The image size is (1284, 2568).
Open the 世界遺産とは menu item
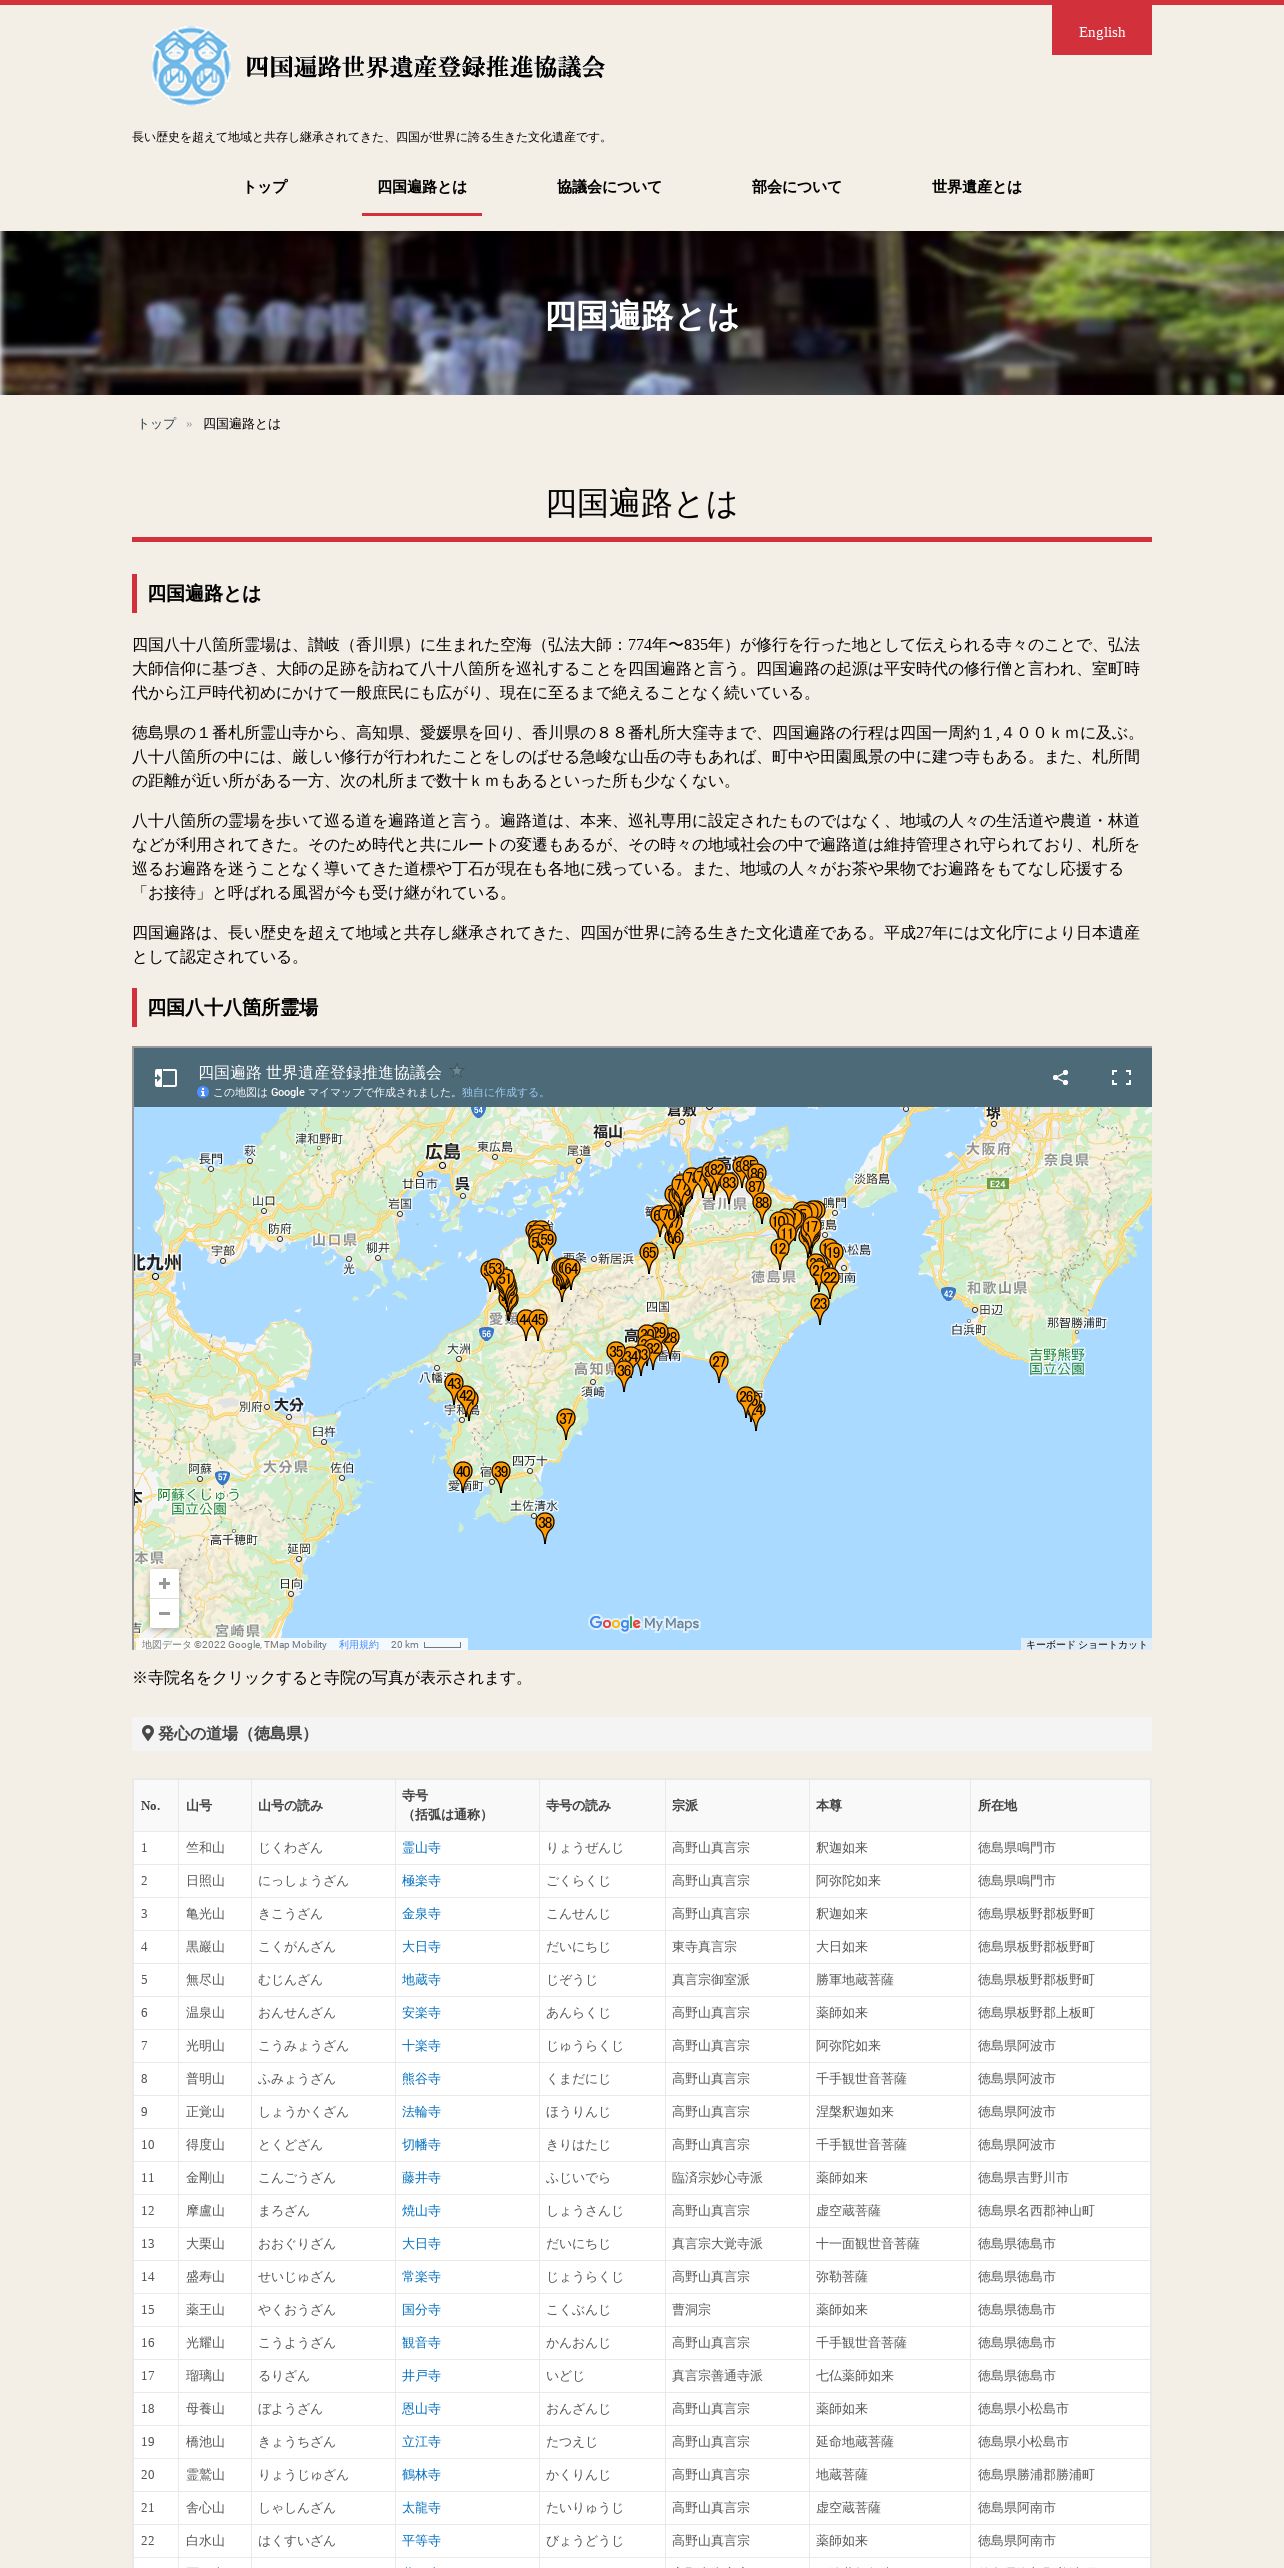[x=977, y=187]
